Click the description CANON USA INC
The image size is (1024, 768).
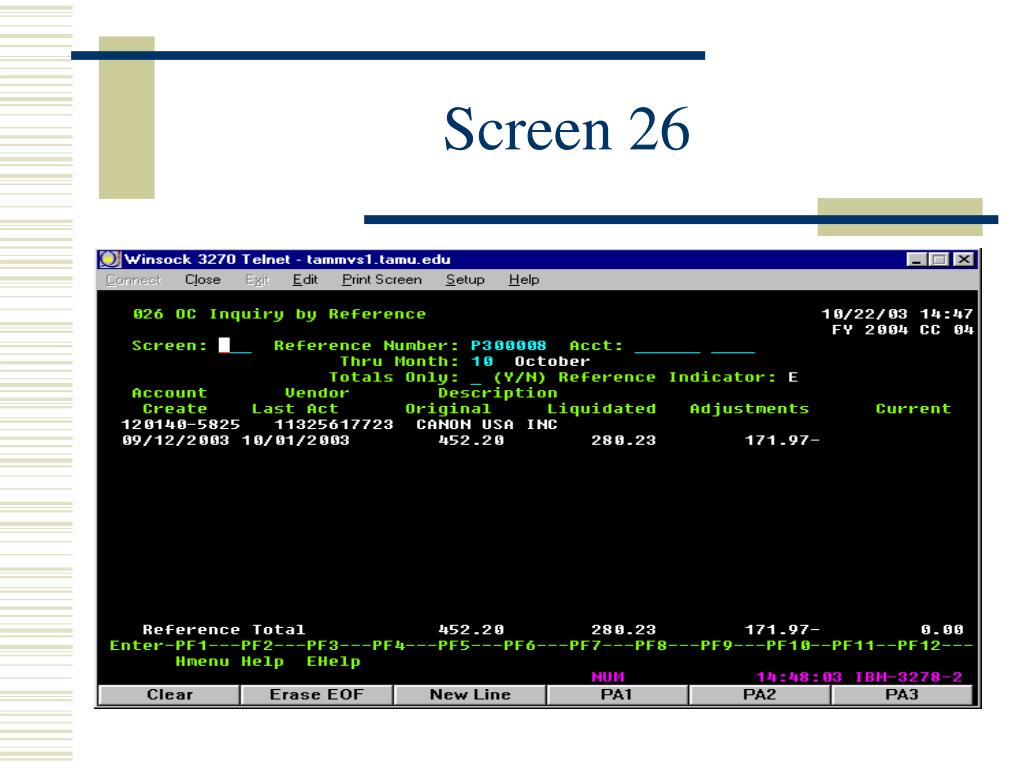[x=487, y=424]
